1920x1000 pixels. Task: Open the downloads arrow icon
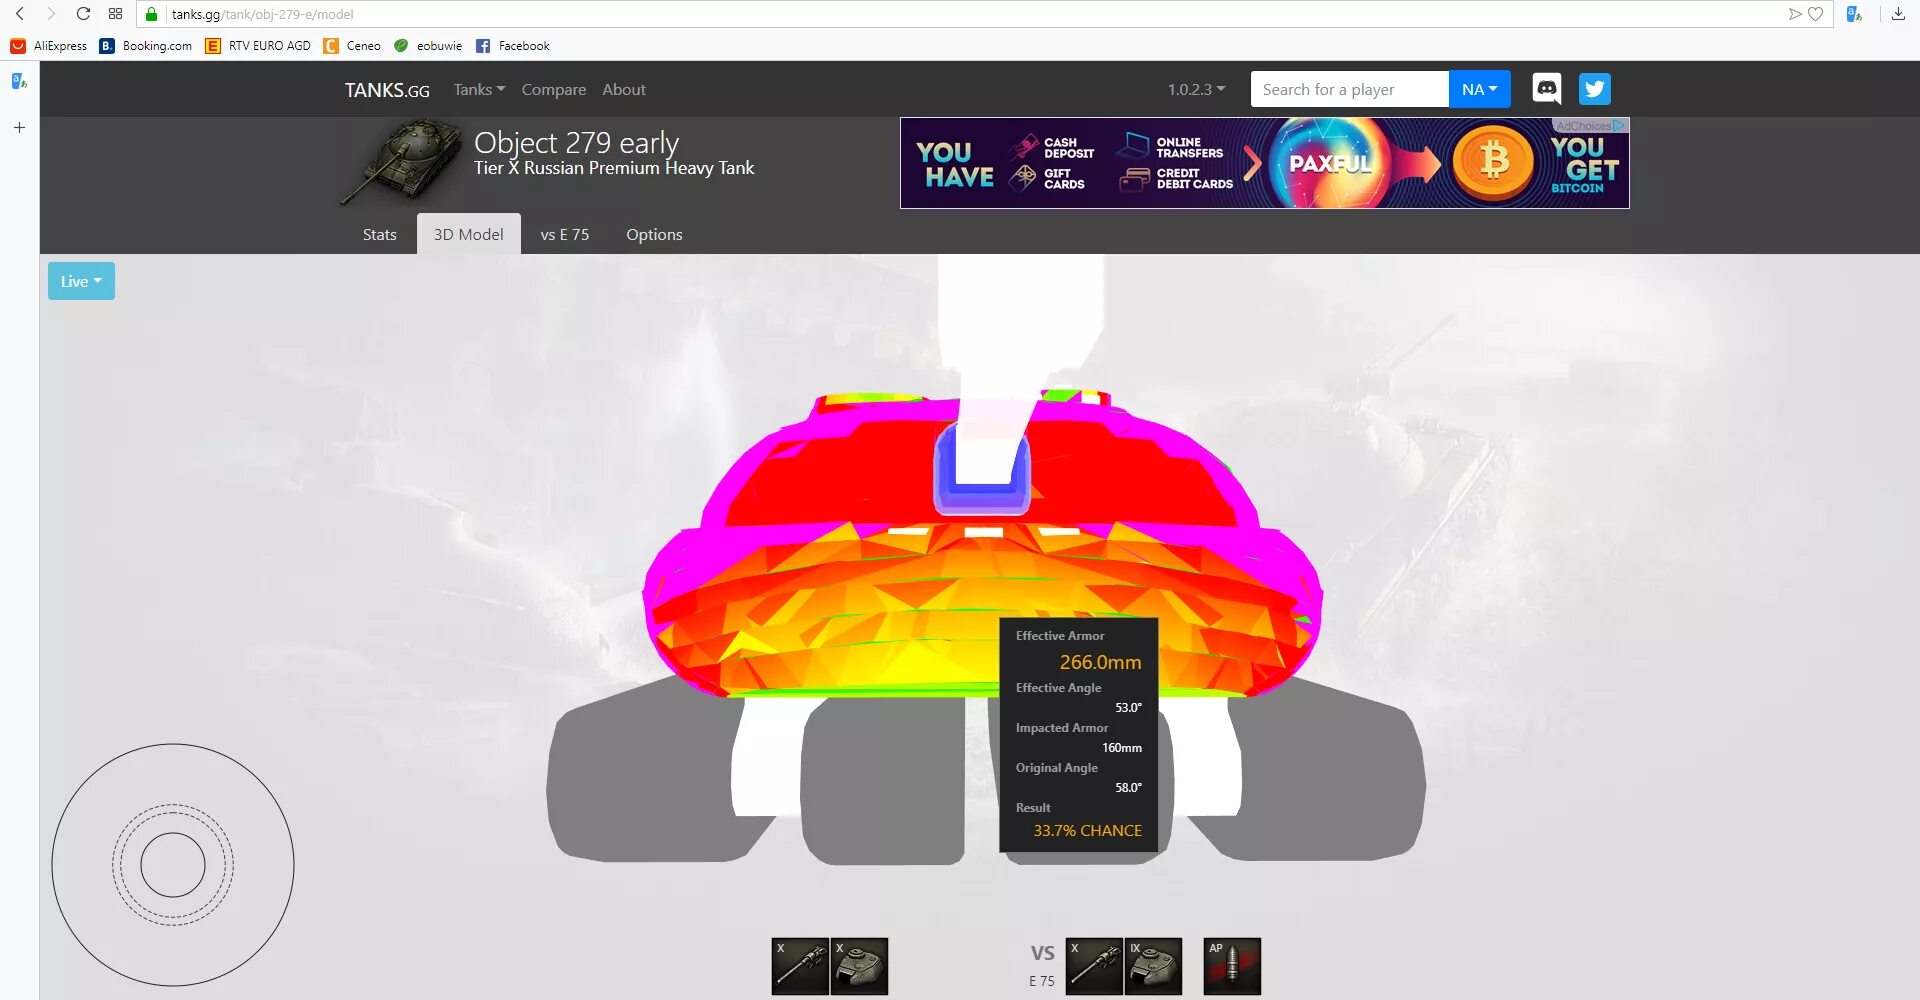point(1898,14)
